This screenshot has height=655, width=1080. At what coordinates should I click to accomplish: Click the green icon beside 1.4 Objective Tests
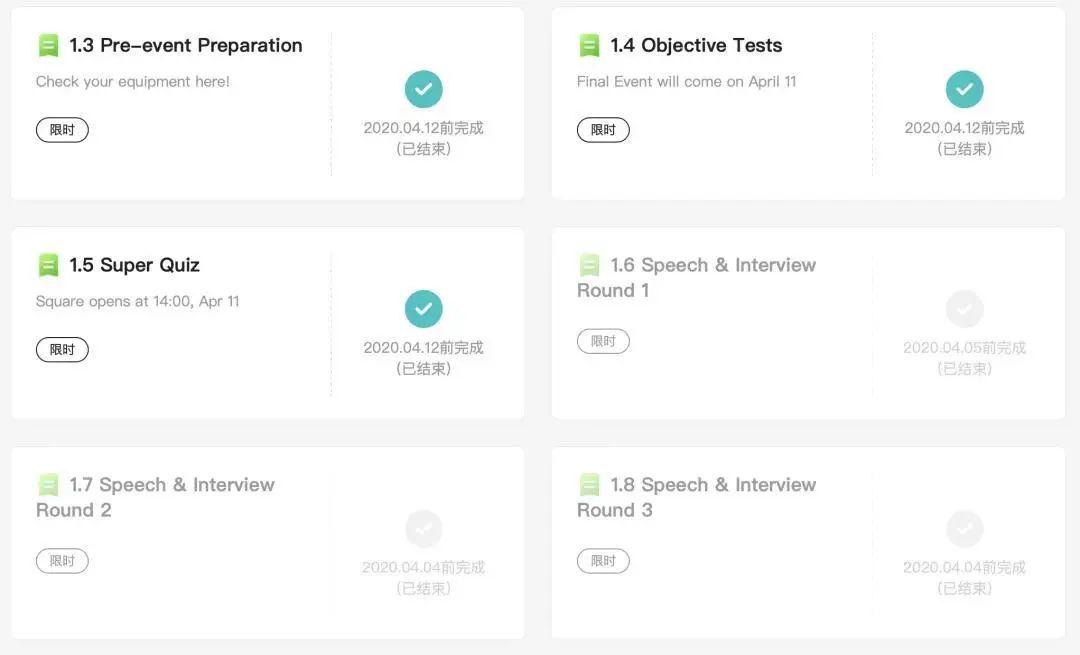pos(589,46)
